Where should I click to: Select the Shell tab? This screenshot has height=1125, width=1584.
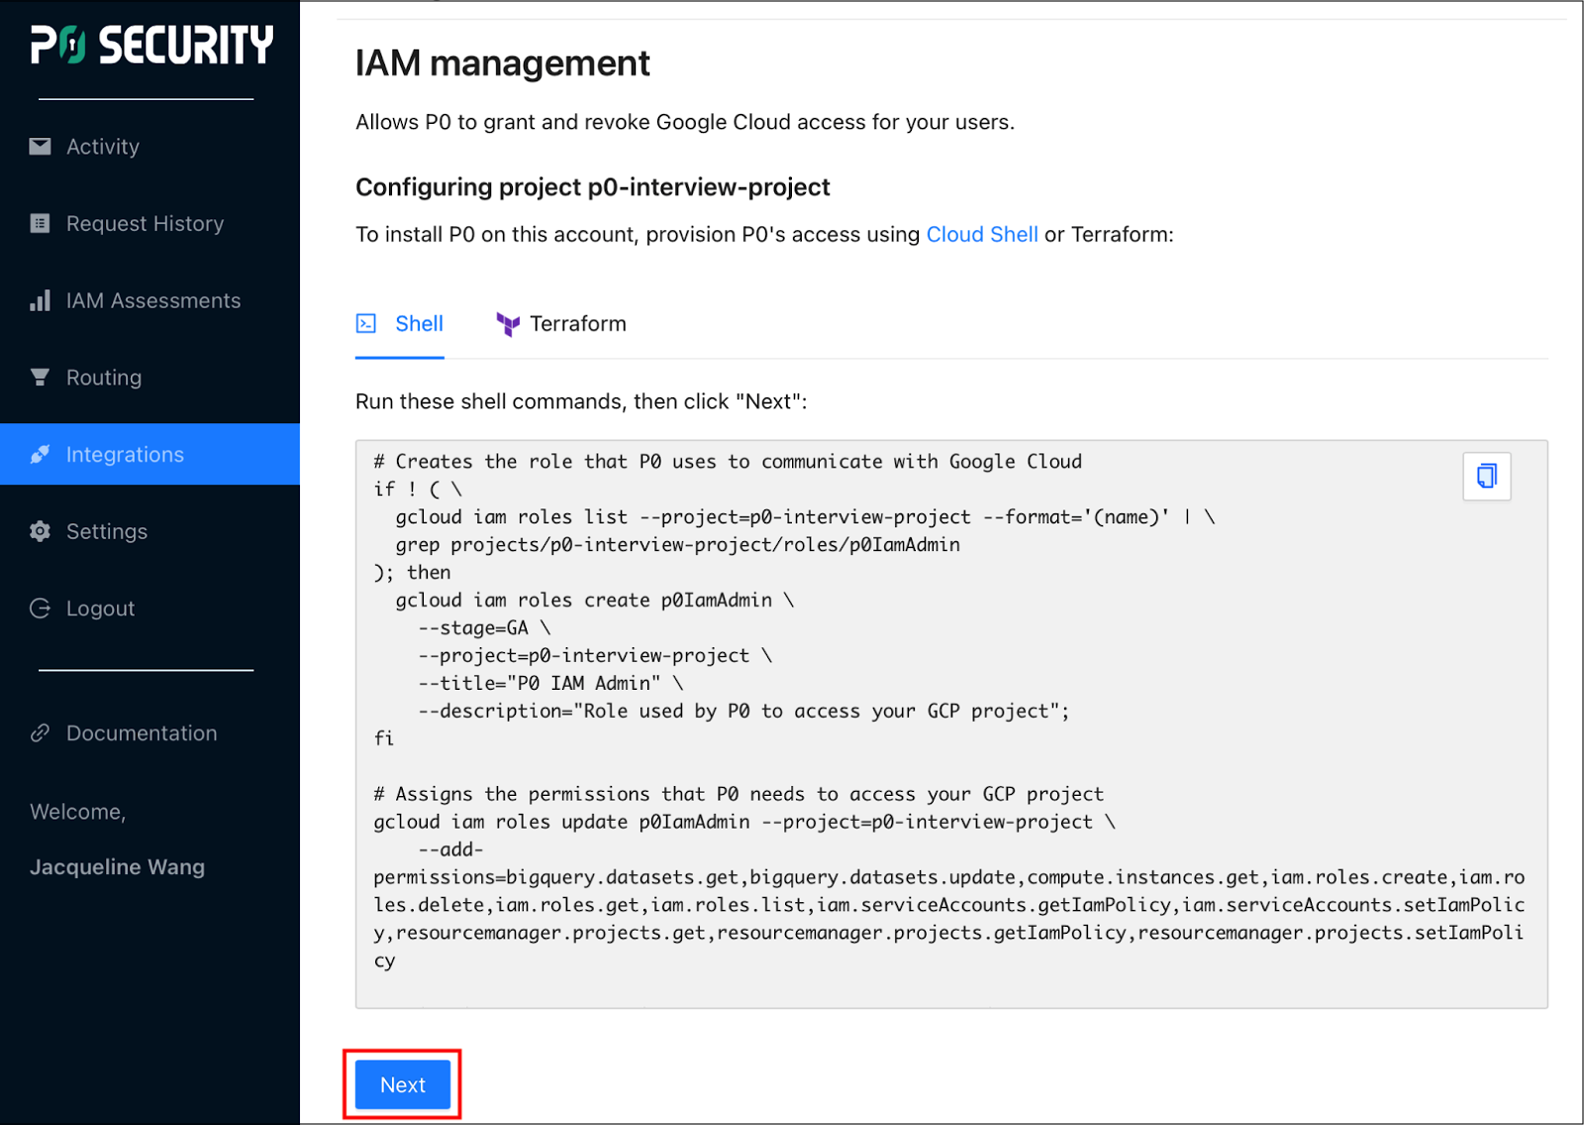pos(418,324)
